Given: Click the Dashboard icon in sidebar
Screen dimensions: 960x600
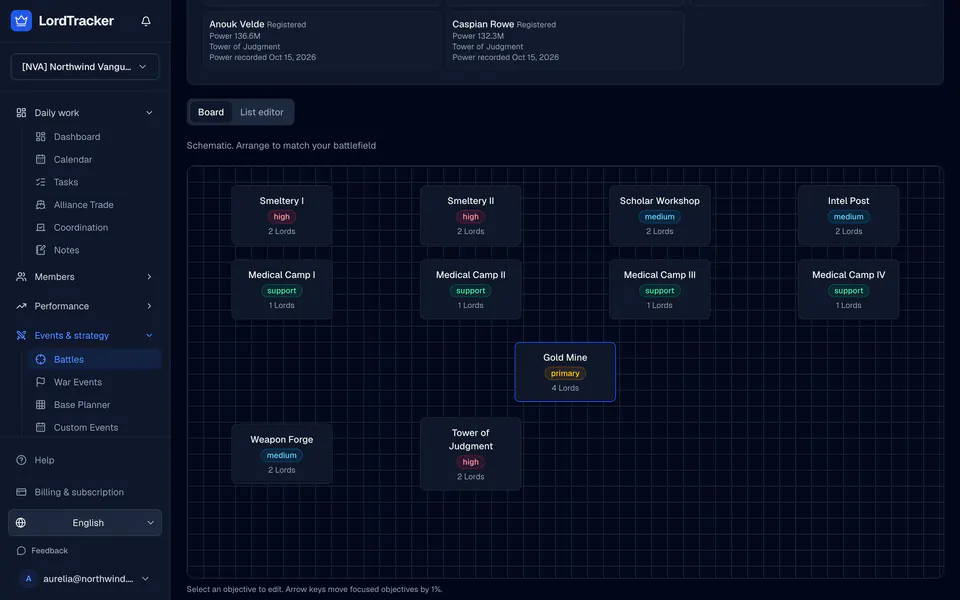Looking at the screenshot, I should 40,137.
